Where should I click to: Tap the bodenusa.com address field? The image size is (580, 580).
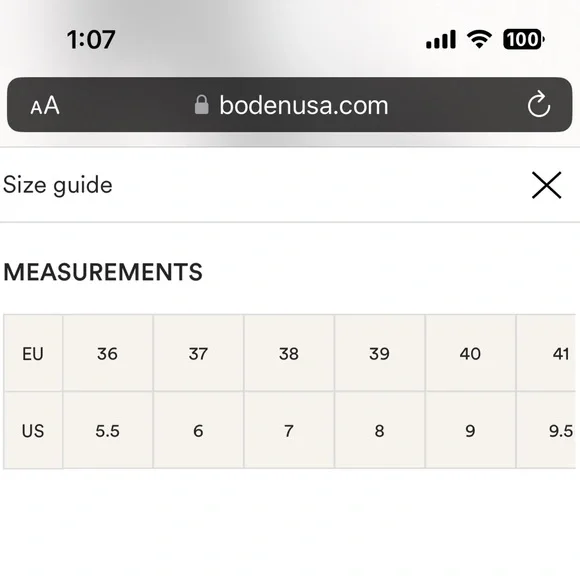tap(290, 105)
